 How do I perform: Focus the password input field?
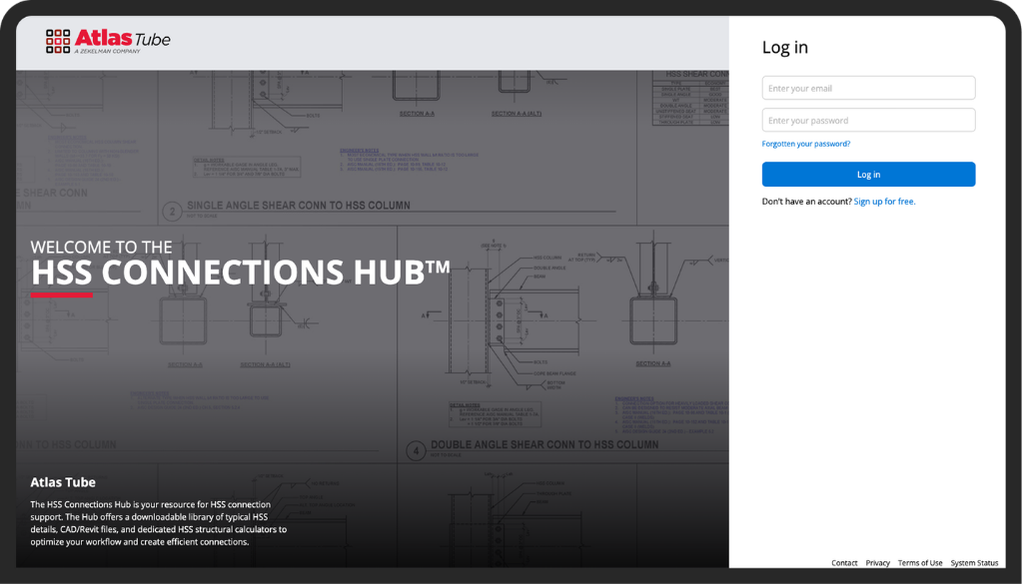868,120
